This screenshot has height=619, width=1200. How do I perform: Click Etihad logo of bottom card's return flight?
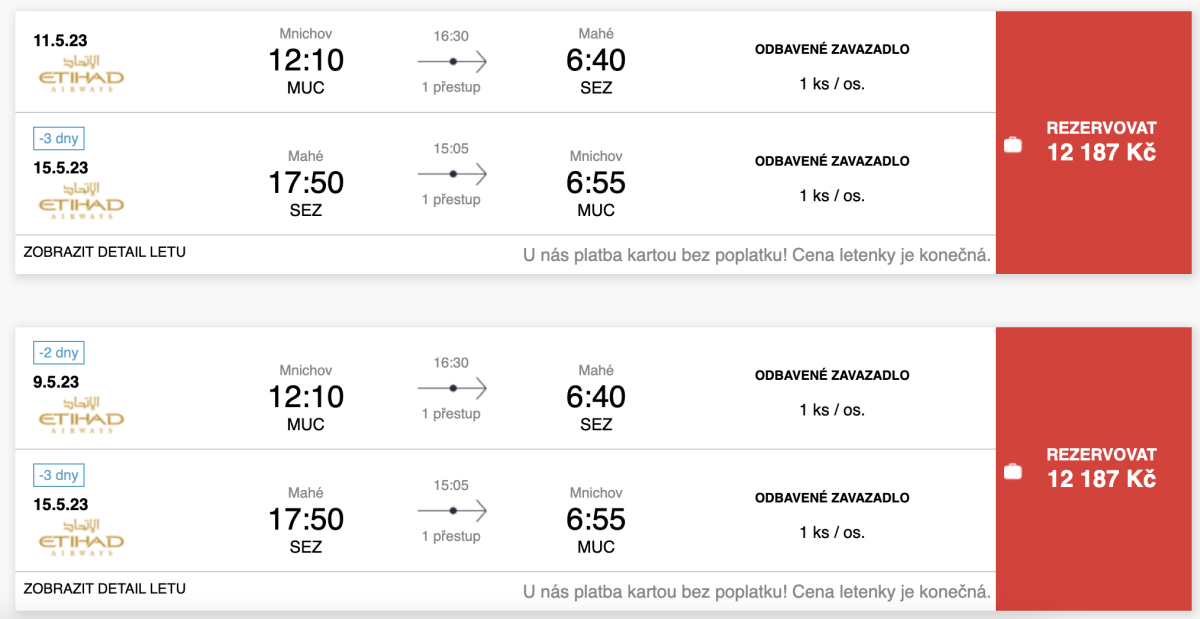(81, 538)
